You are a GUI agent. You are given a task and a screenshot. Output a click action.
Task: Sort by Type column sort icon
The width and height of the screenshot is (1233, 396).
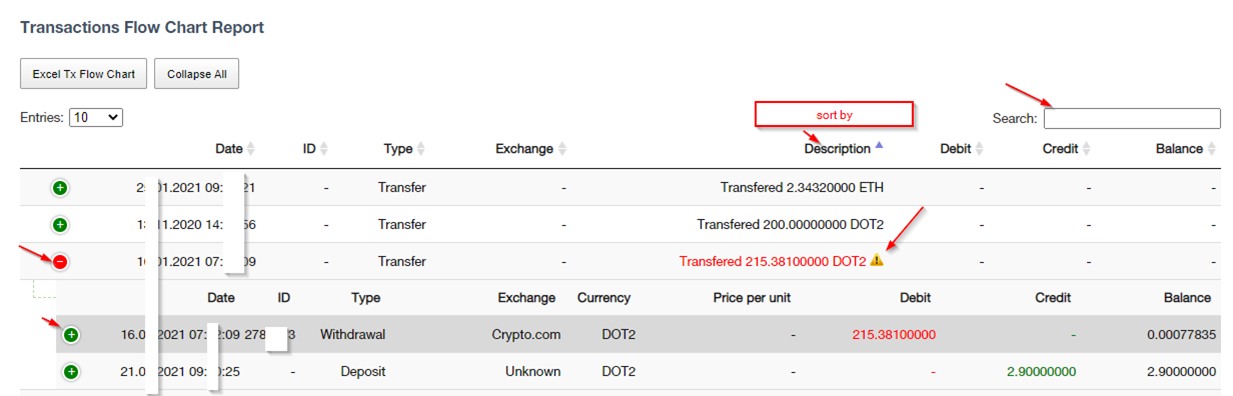point(421,149)
